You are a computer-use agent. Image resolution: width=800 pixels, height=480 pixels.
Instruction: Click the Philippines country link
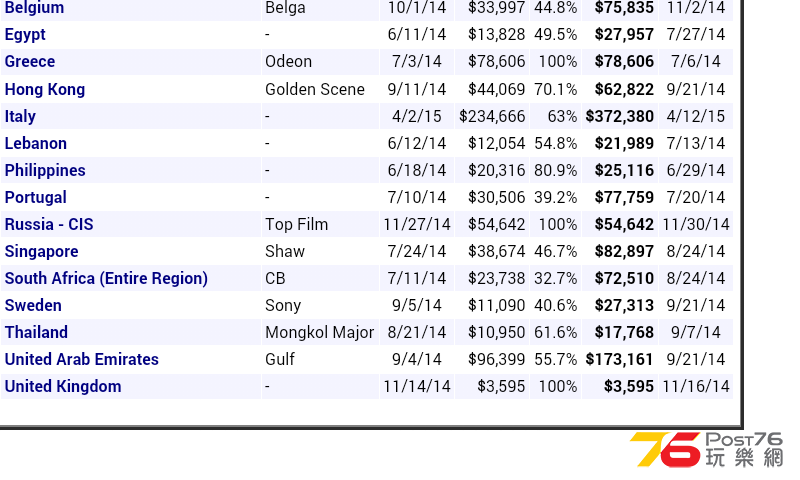pos(45,170)
